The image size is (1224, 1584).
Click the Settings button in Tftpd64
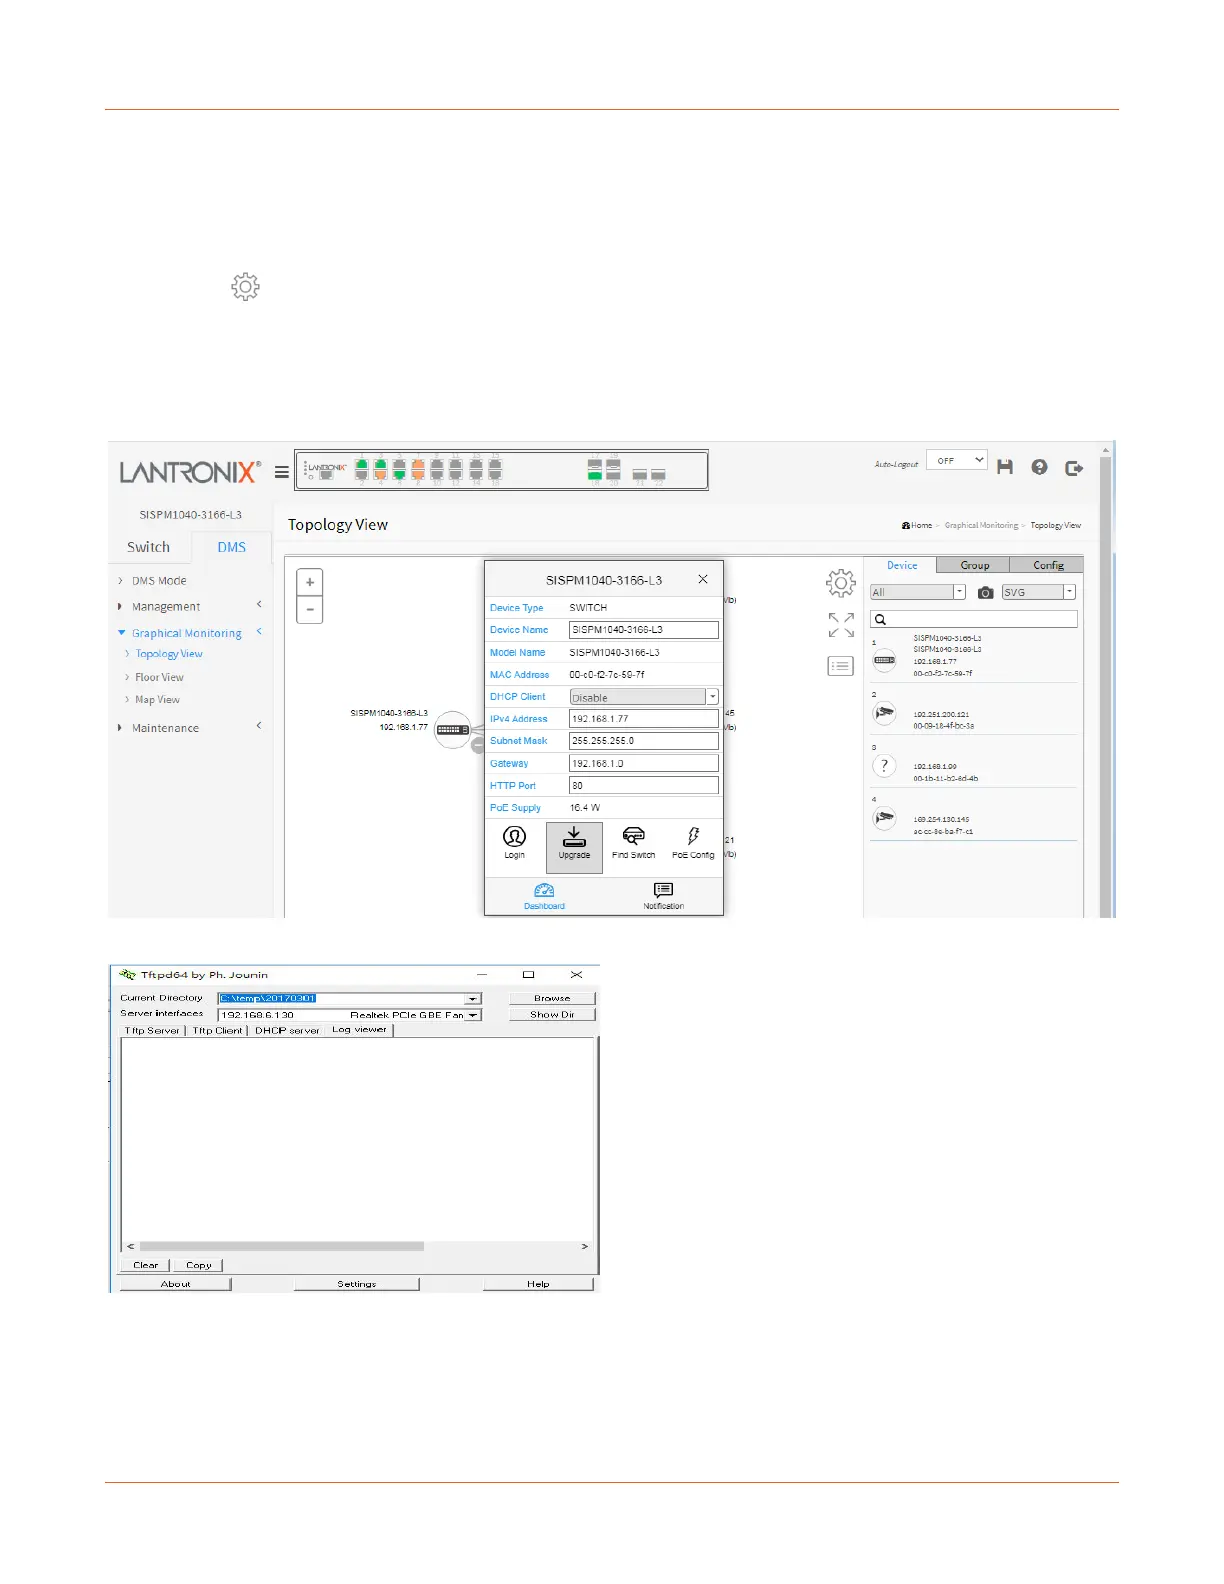356,1284
